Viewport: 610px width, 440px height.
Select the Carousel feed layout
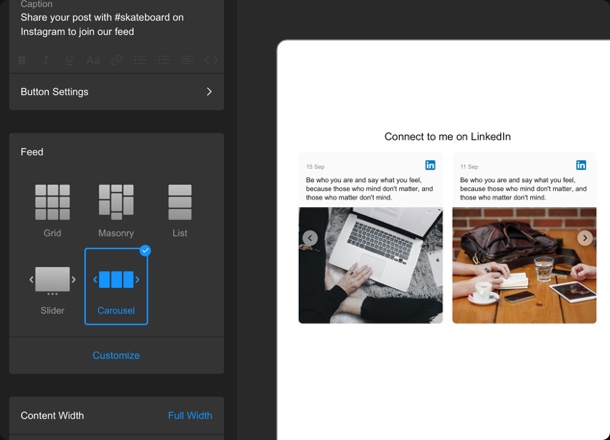[x=116, y=287]
